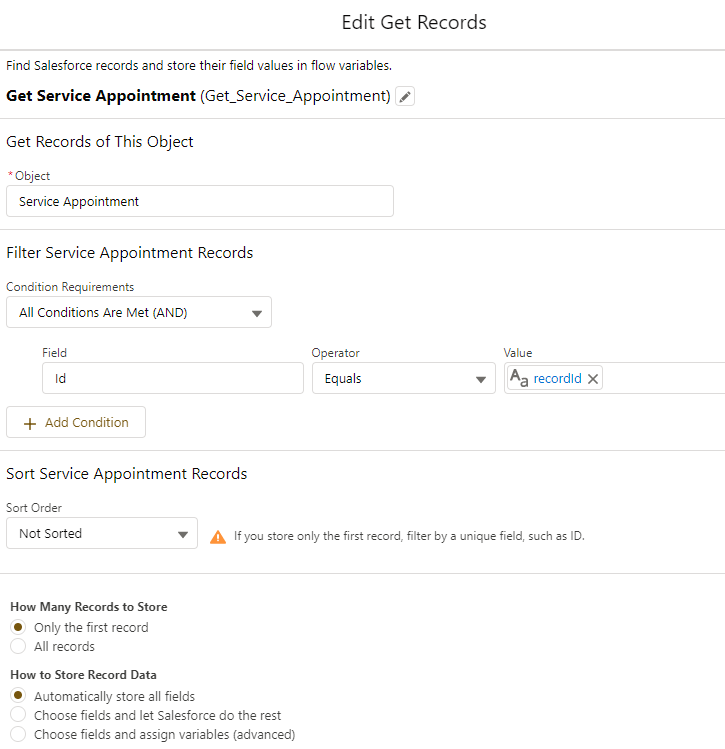Click the recordId variable name in Value
Image resolution: width=725 pixels, height=749 pixels.
557,378
